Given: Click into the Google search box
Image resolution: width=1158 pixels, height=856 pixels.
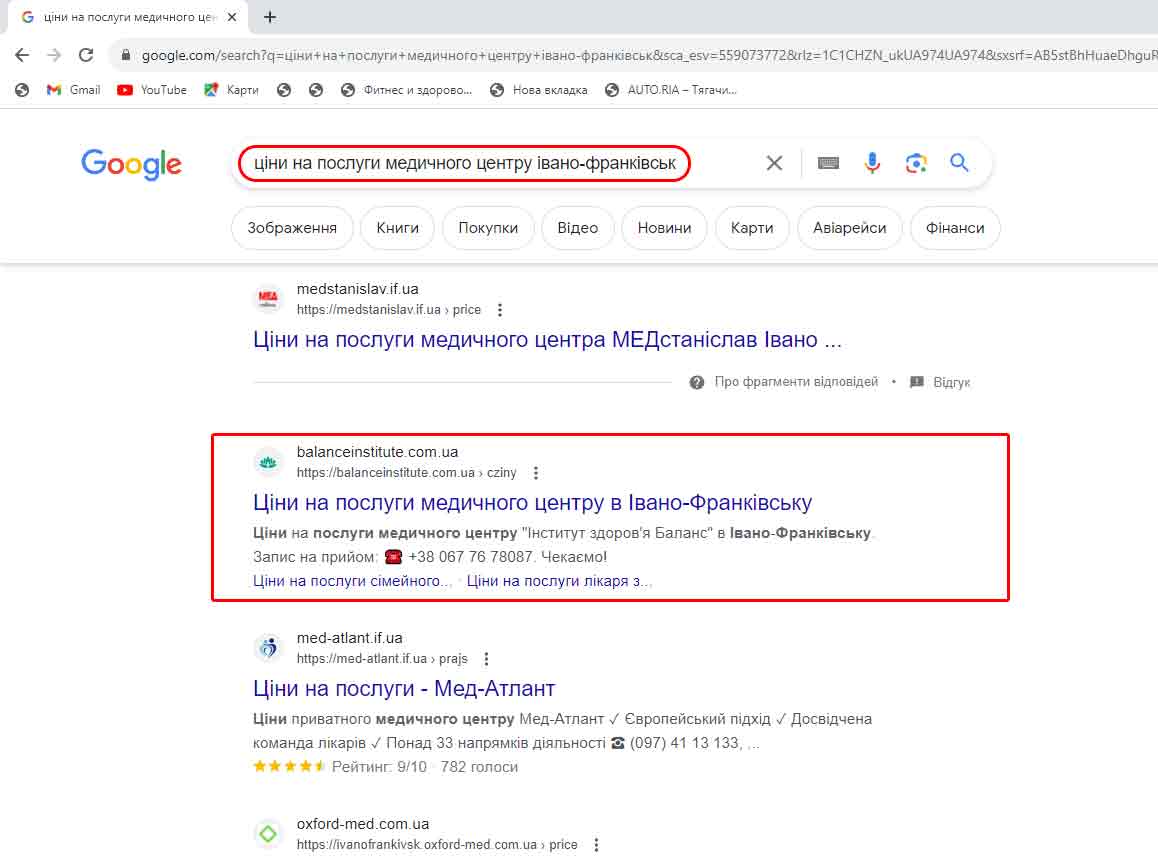Looking at the screenshot, I should 465,163.
